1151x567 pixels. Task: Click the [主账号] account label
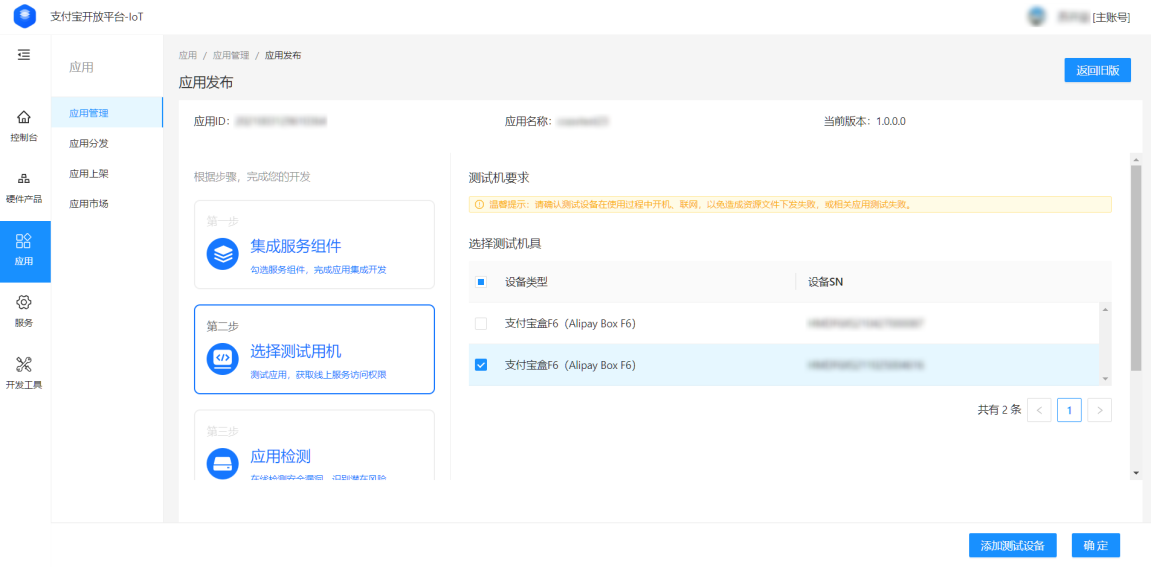(x=1111, y=17)
